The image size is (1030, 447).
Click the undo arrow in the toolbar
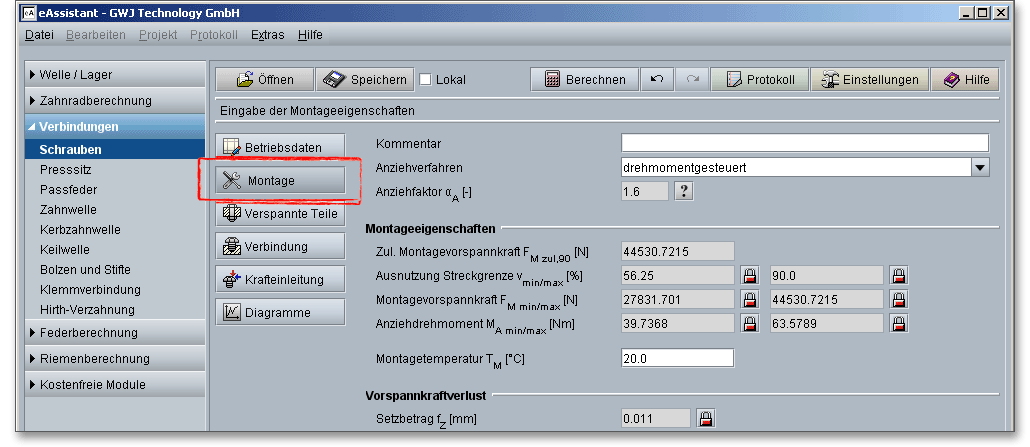pyautogui.click(x=656, y=80)
